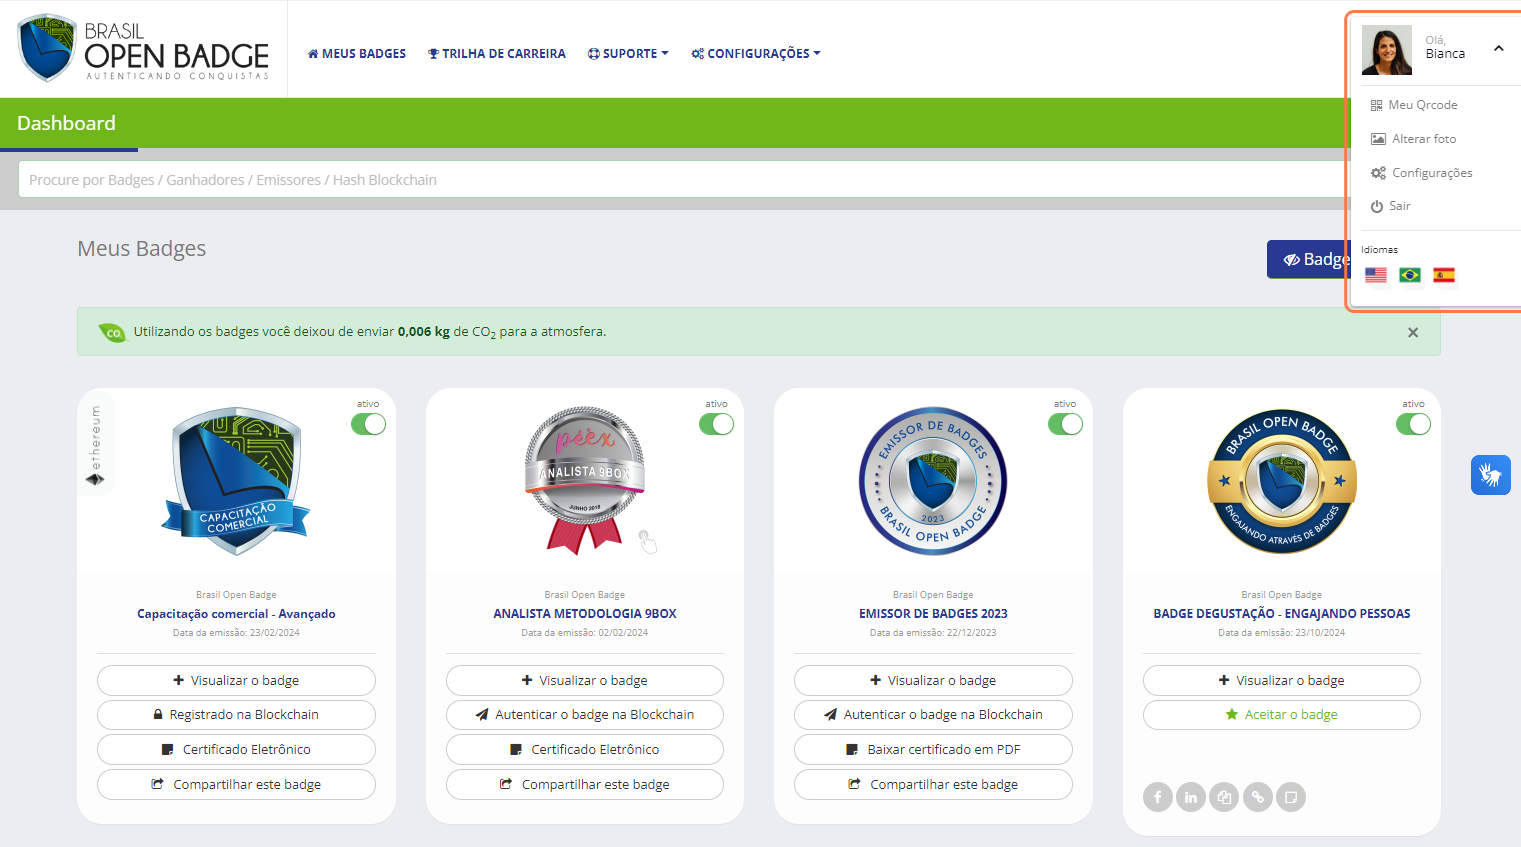Toggle ativo switch on Badge Degustação
Image resolution: width=1521 pixels, height=847 pixels.
tap(1413, 424)
